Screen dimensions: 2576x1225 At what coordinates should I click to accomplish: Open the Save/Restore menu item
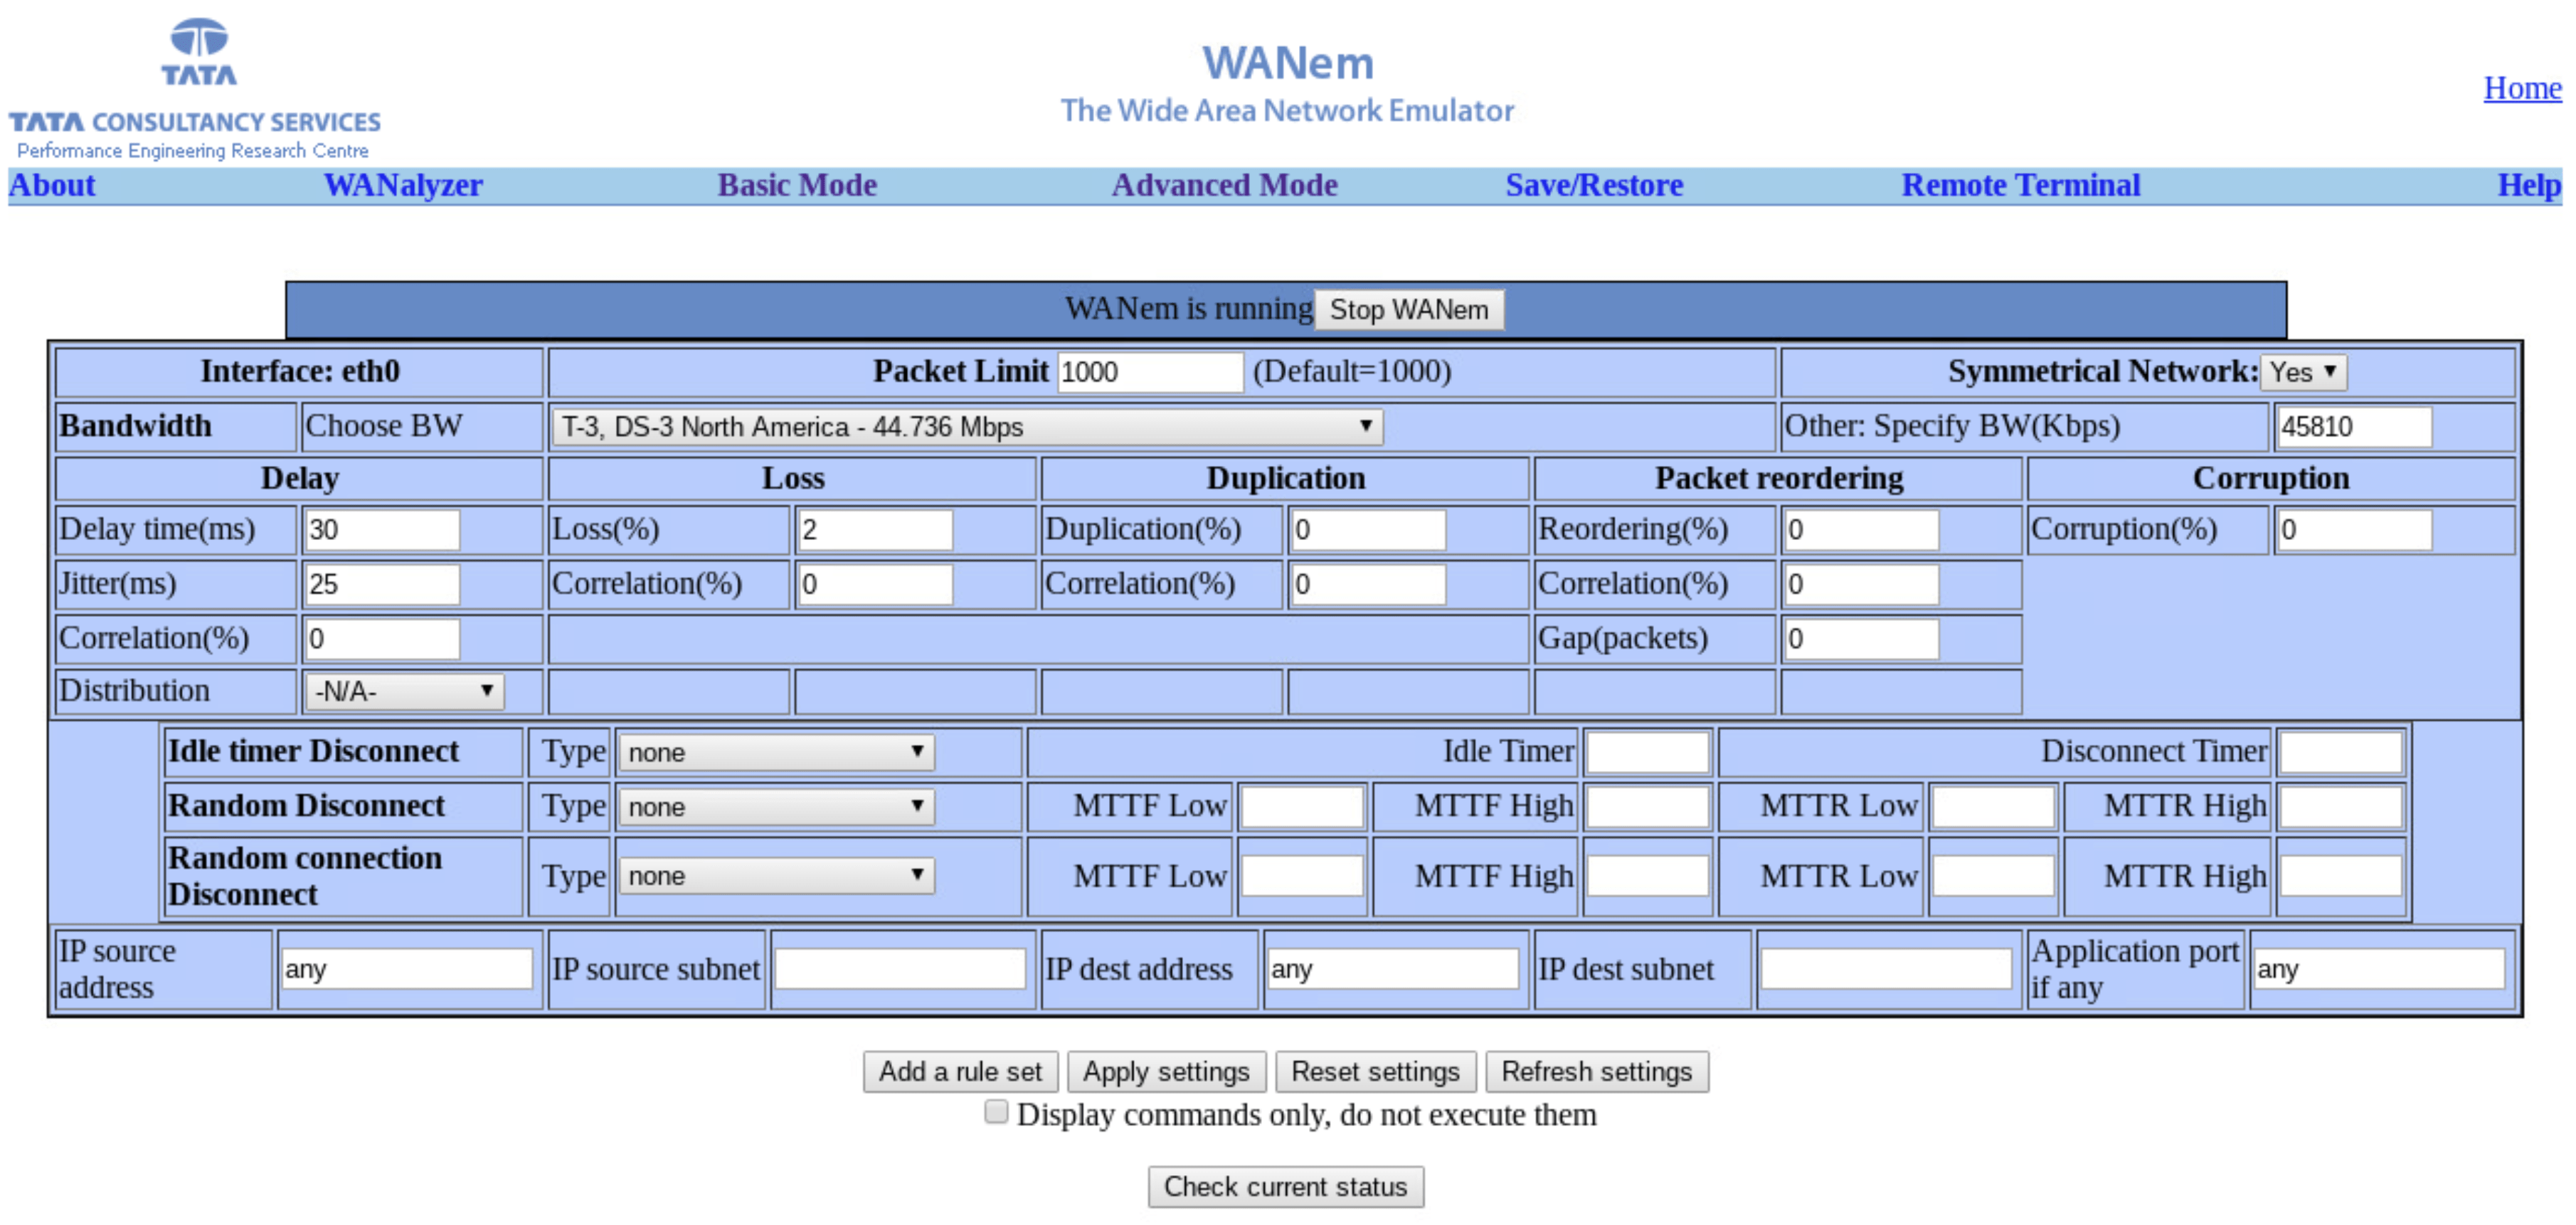tap(1594, 185)
